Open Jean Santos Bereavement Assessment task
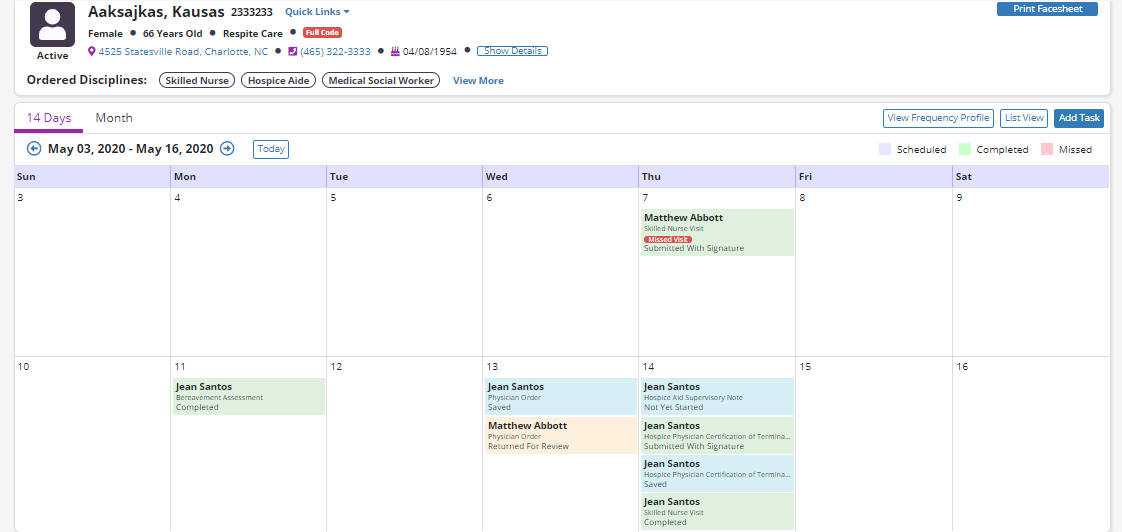 (249, 396)
